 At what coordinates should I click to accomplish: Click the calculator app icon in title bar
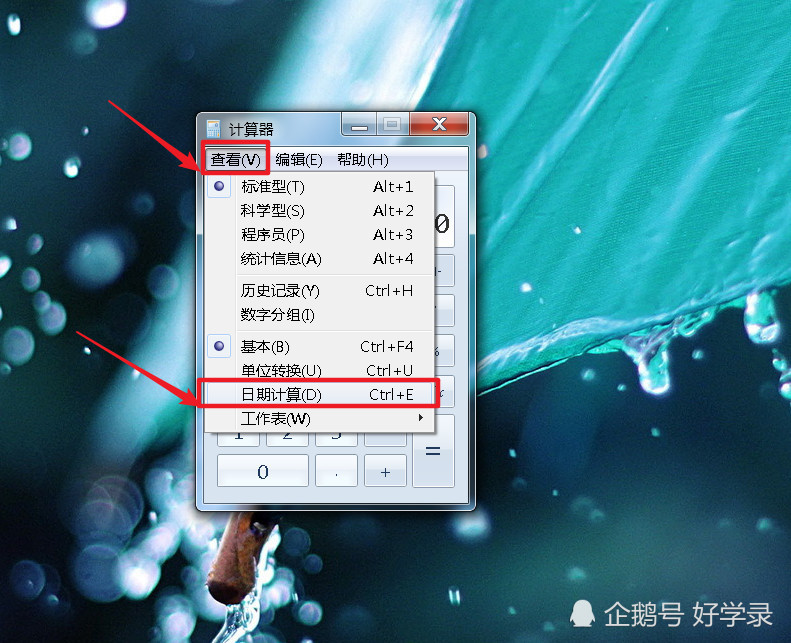coord(213,129)
